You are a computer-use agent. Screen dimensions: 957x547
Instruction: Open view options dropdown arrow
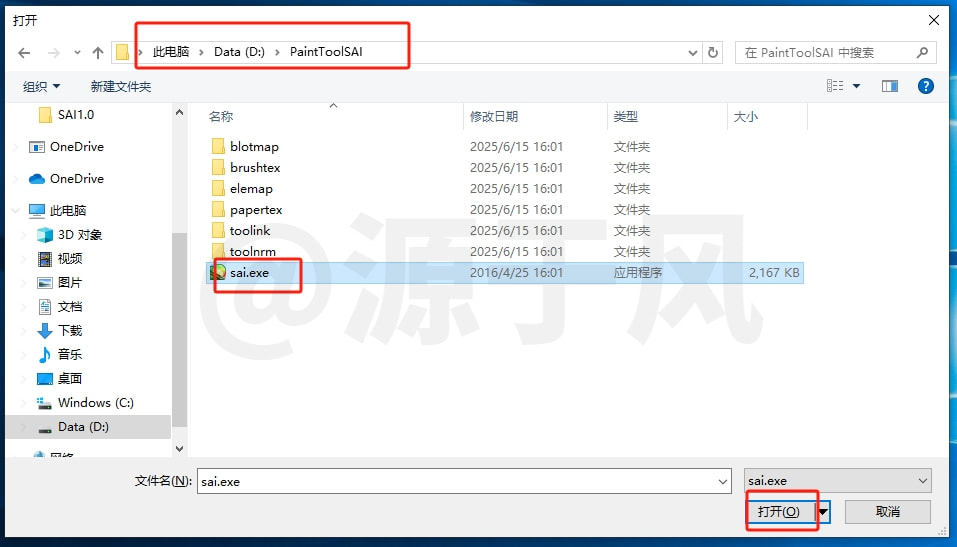pyautogui.click(x=856, y=86)
